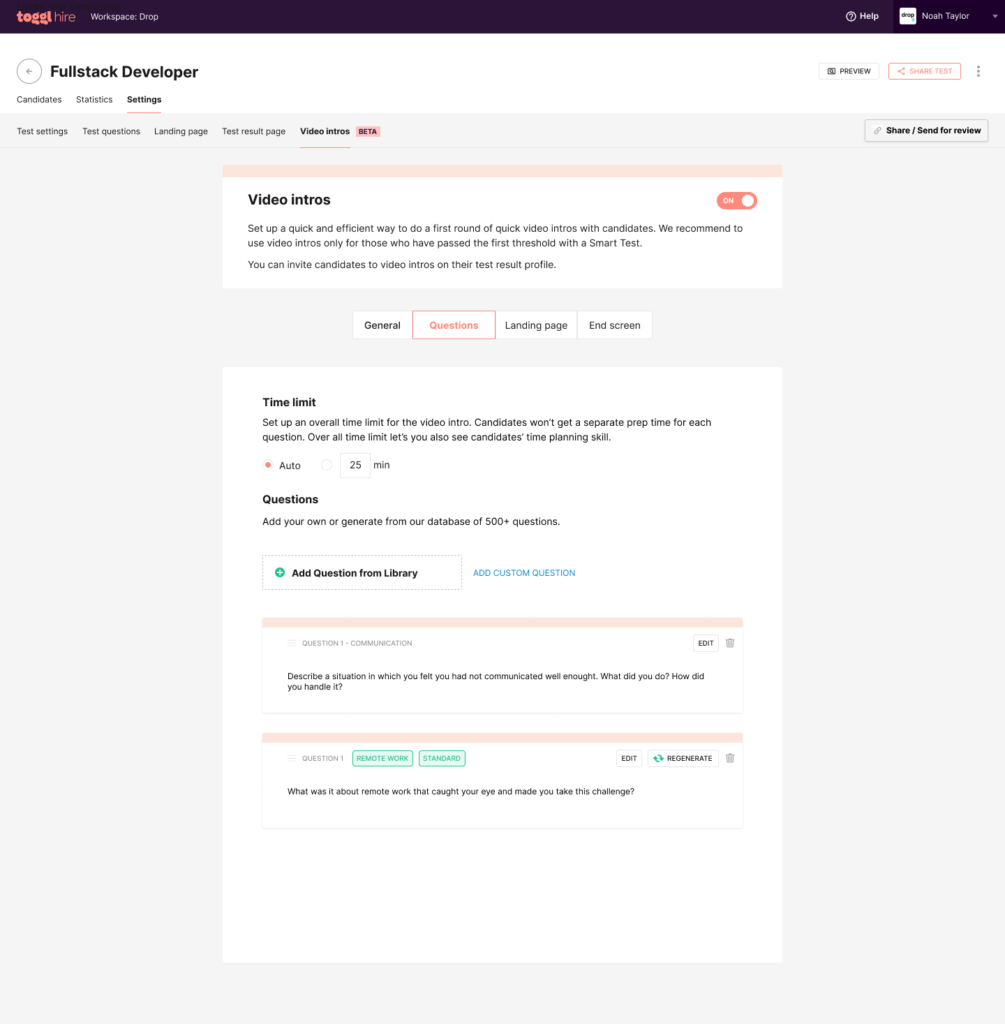1005x1024 pixels.
Task: Click the back arrow beside Fullstack Developer
Action: [x=29, y=71]
